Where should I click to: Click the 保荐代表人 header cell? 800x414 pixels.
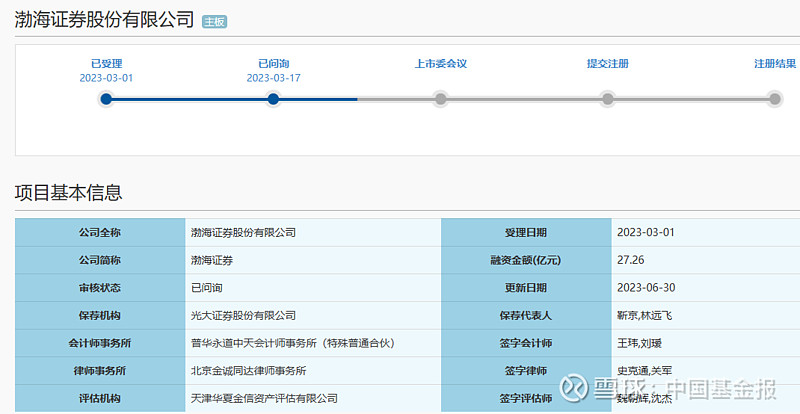click(526, 315)
